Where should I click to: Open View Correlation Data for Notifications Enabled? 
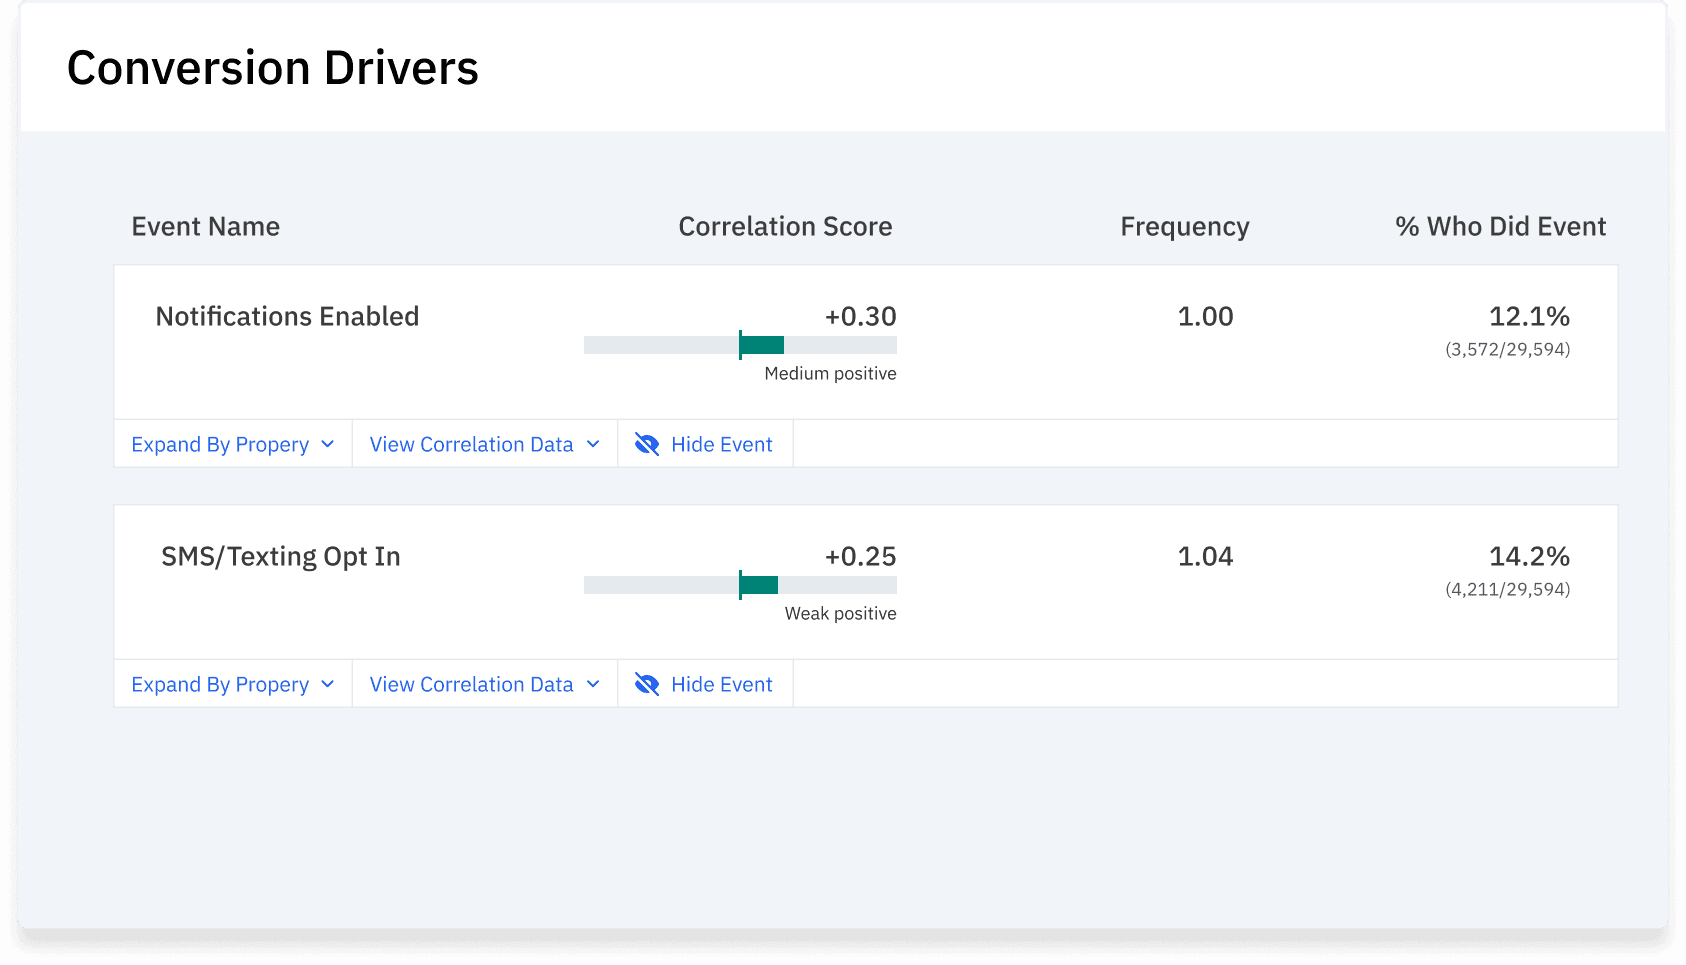pos(472,445)
